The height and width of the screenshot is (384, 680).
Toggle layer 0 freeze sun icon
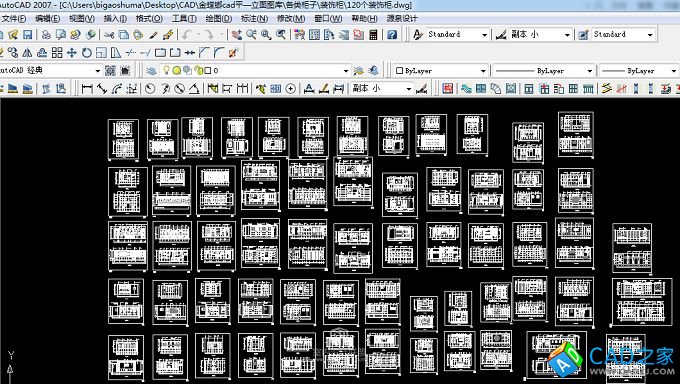176,70
